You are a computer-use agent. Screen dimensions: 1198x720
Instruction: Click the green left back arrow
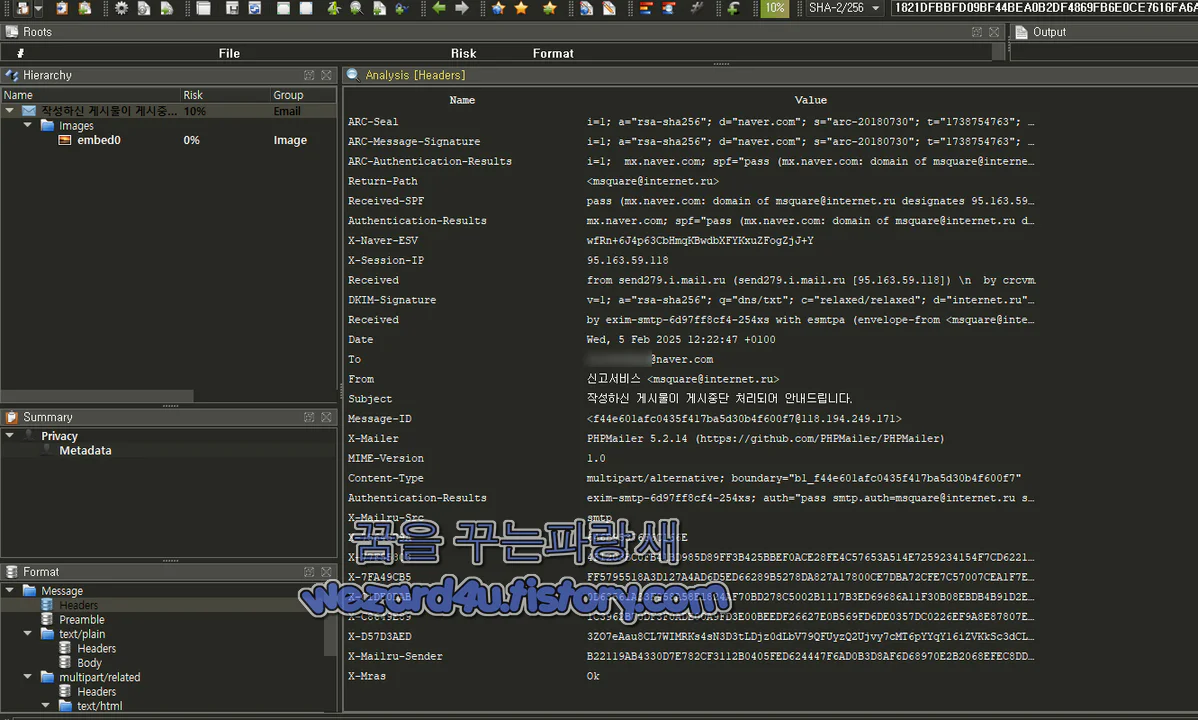(x=439, y=8)
